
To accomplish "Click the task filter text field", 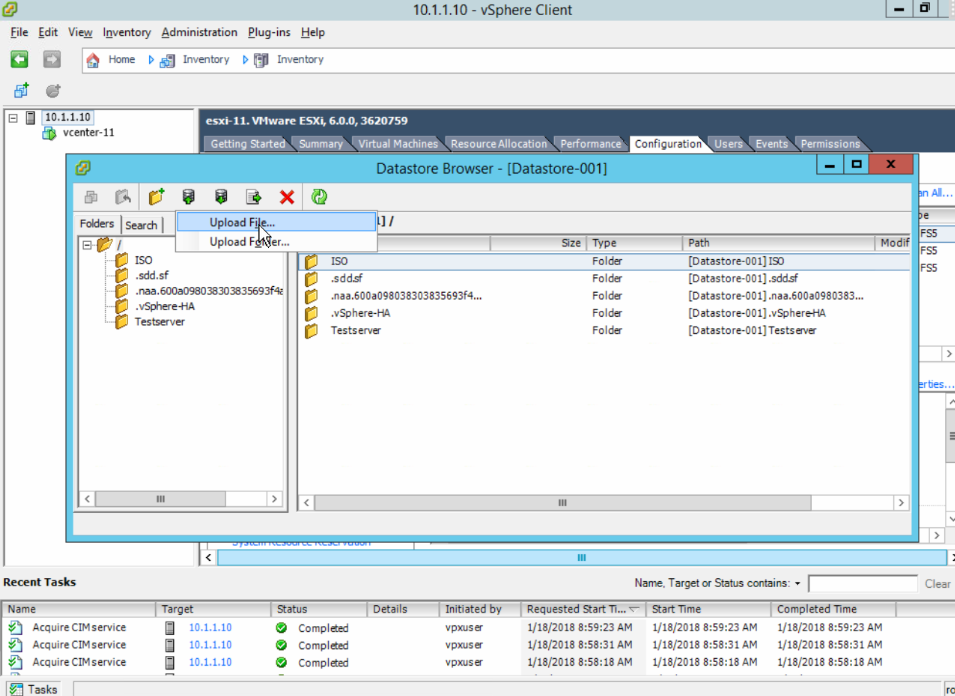I will point(862,583).
